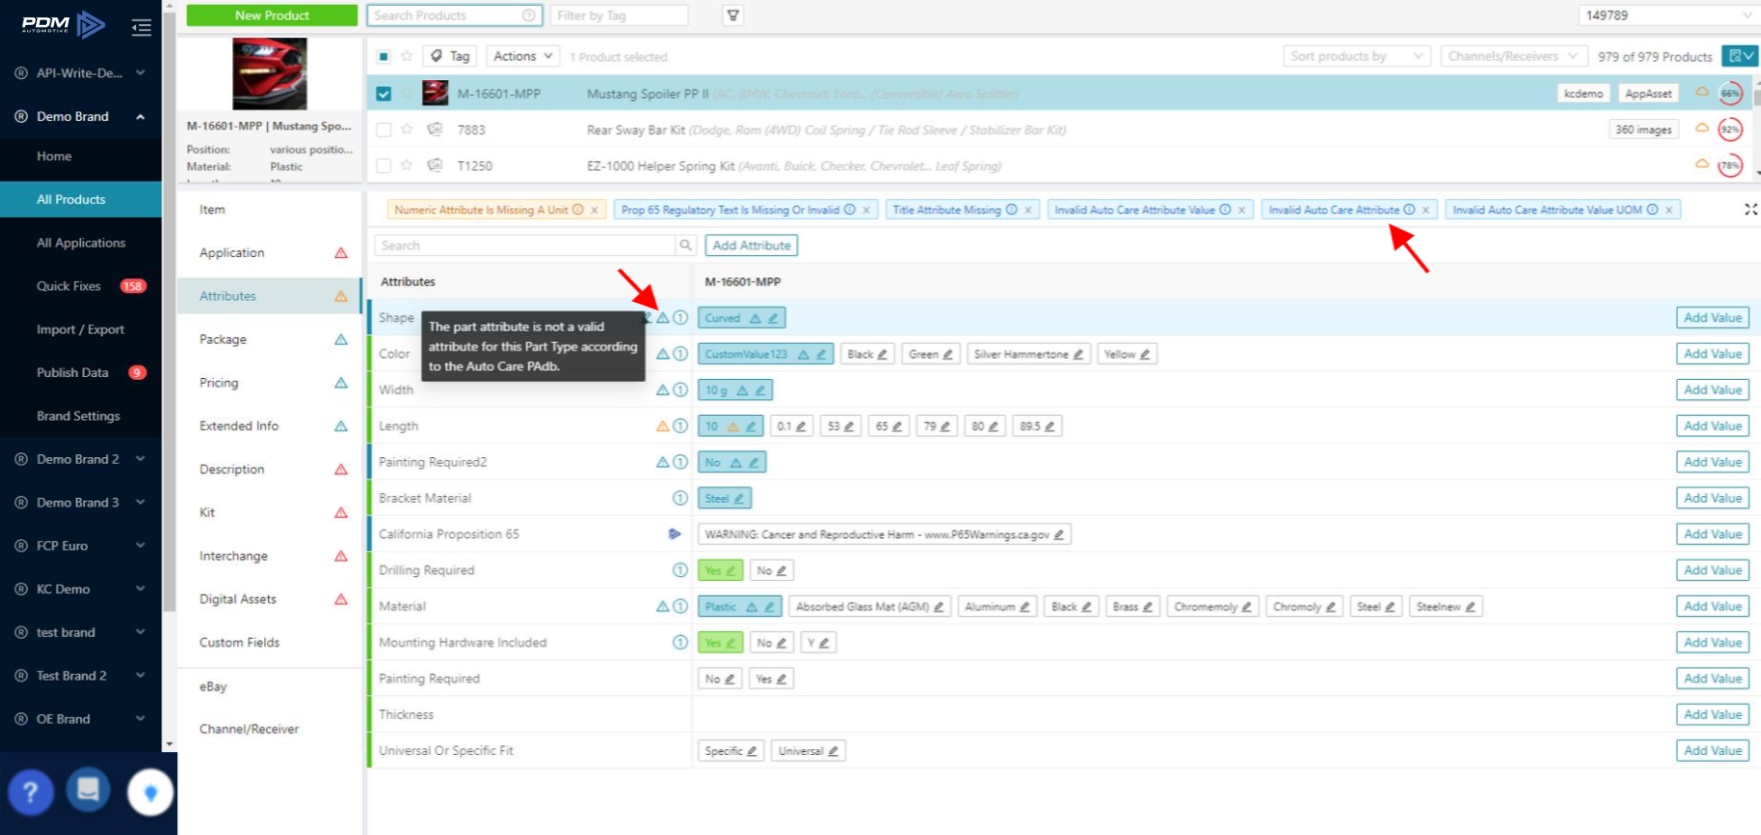This screenshot has width=1761, height=835.
Task: Click the flag icon for California Proposition 65
Action: tap(675, 534)
